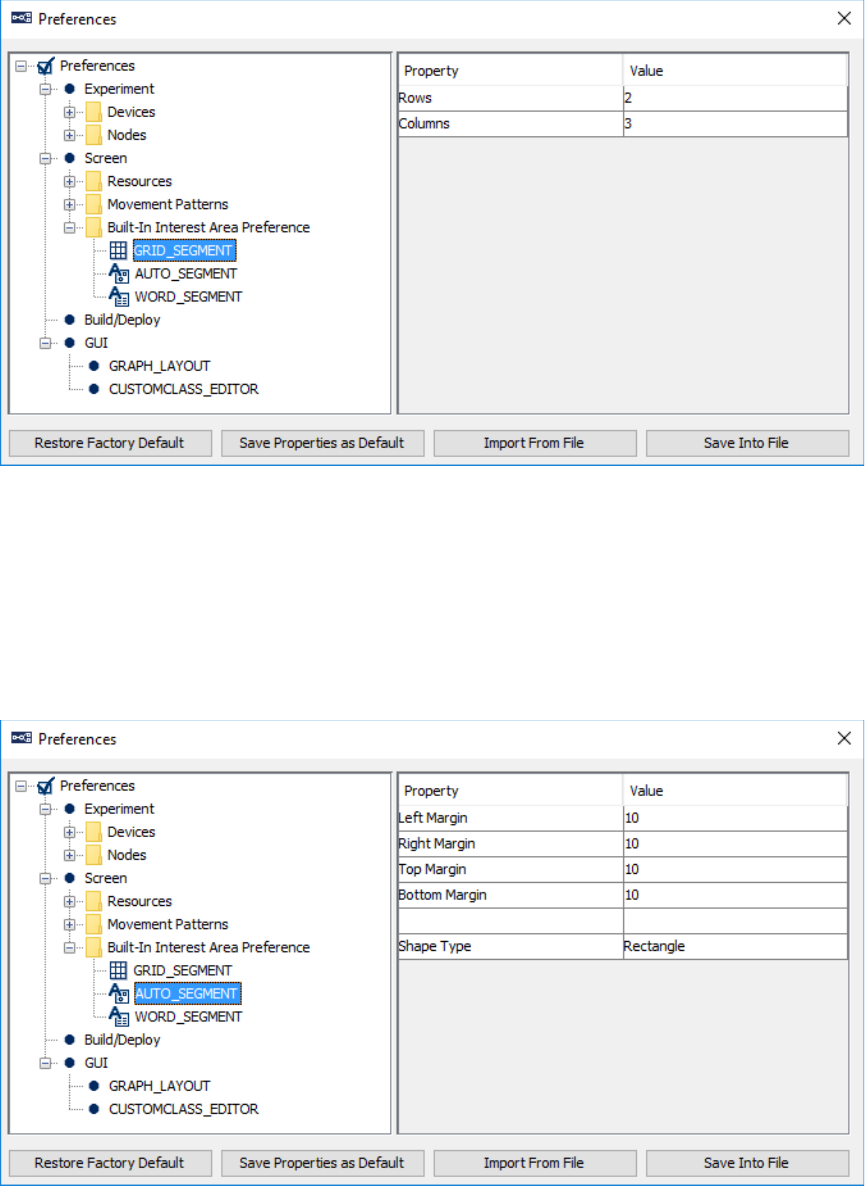Select Build/Deploy in bottom window tree
Screen dimensions: 865x1186
click(122, 1040)
